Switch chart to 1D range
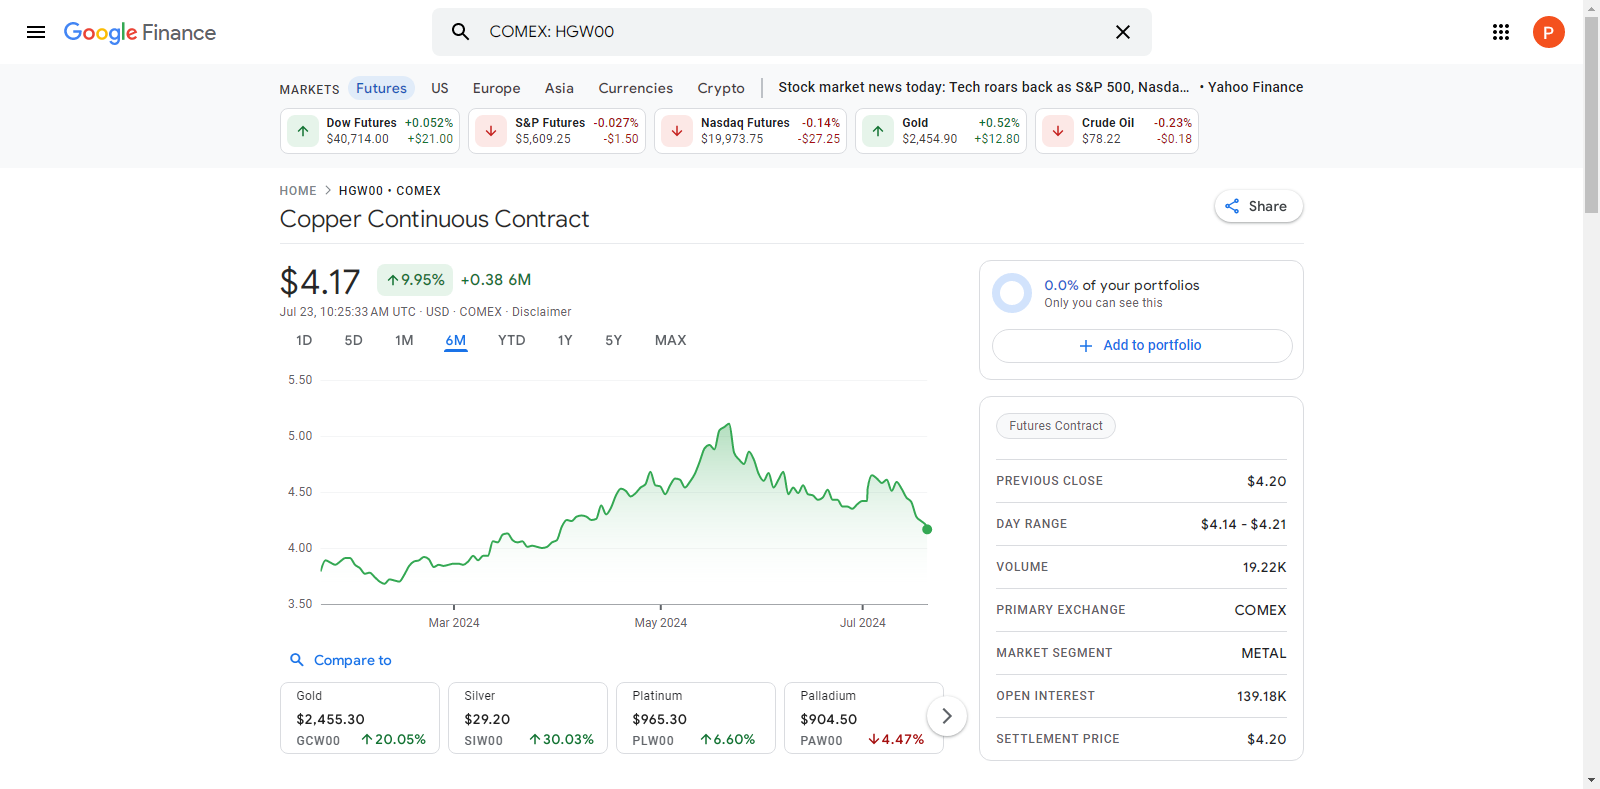Image resolution: width=1600 pixels, height=789 pixels. 304,341
